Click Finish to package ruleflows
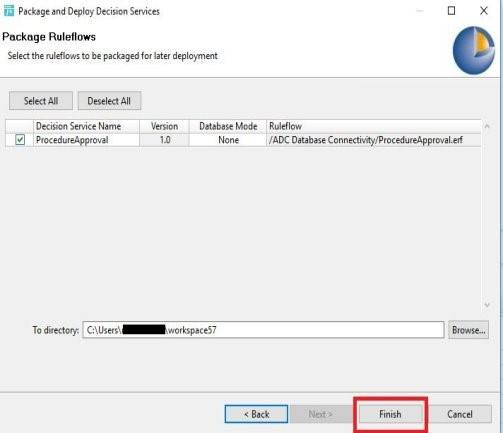503x433 pixels. 390,414
